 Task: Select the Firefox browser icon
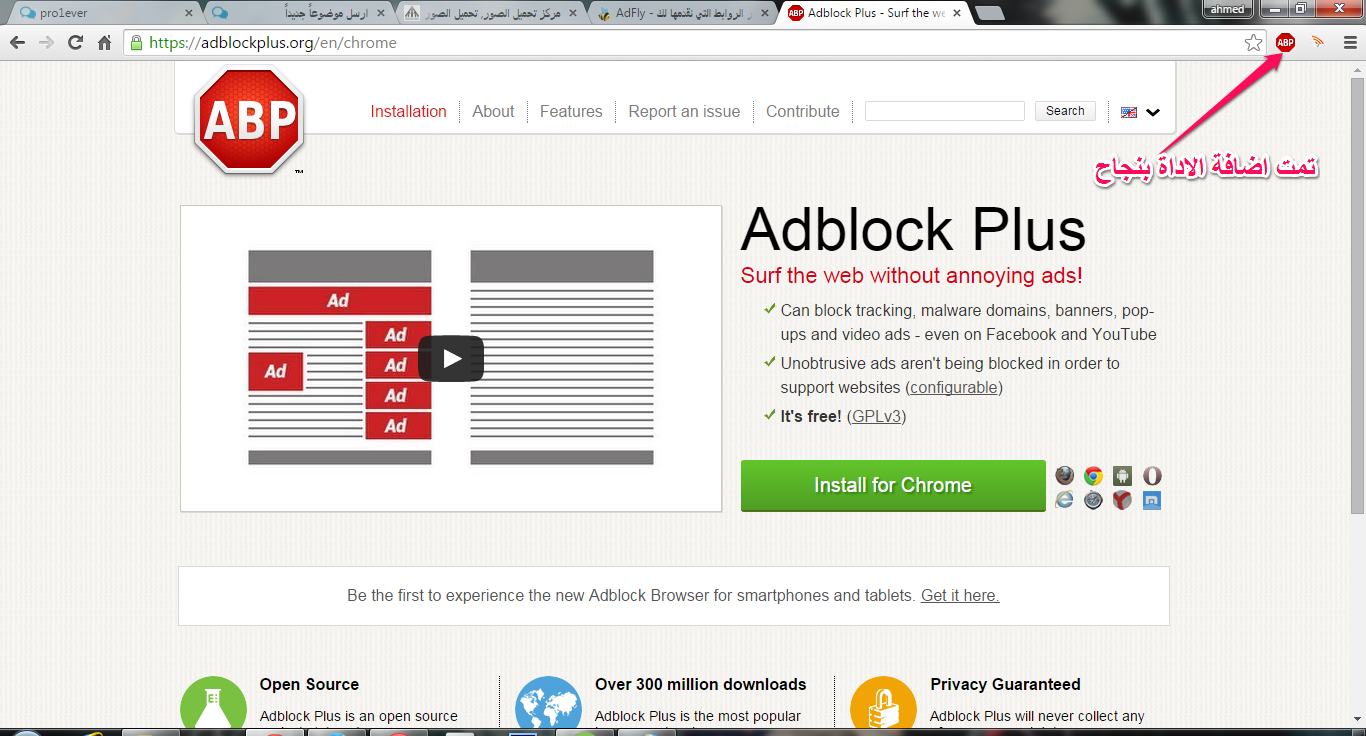1065,476
